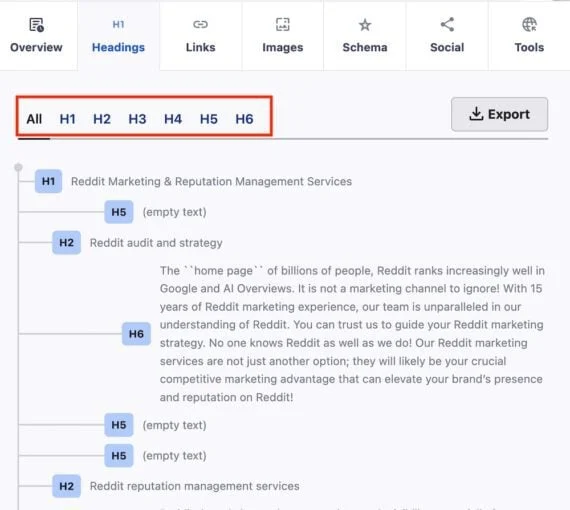Click the download icon in the Export button

pyautogui.click(x=476, y=114)
